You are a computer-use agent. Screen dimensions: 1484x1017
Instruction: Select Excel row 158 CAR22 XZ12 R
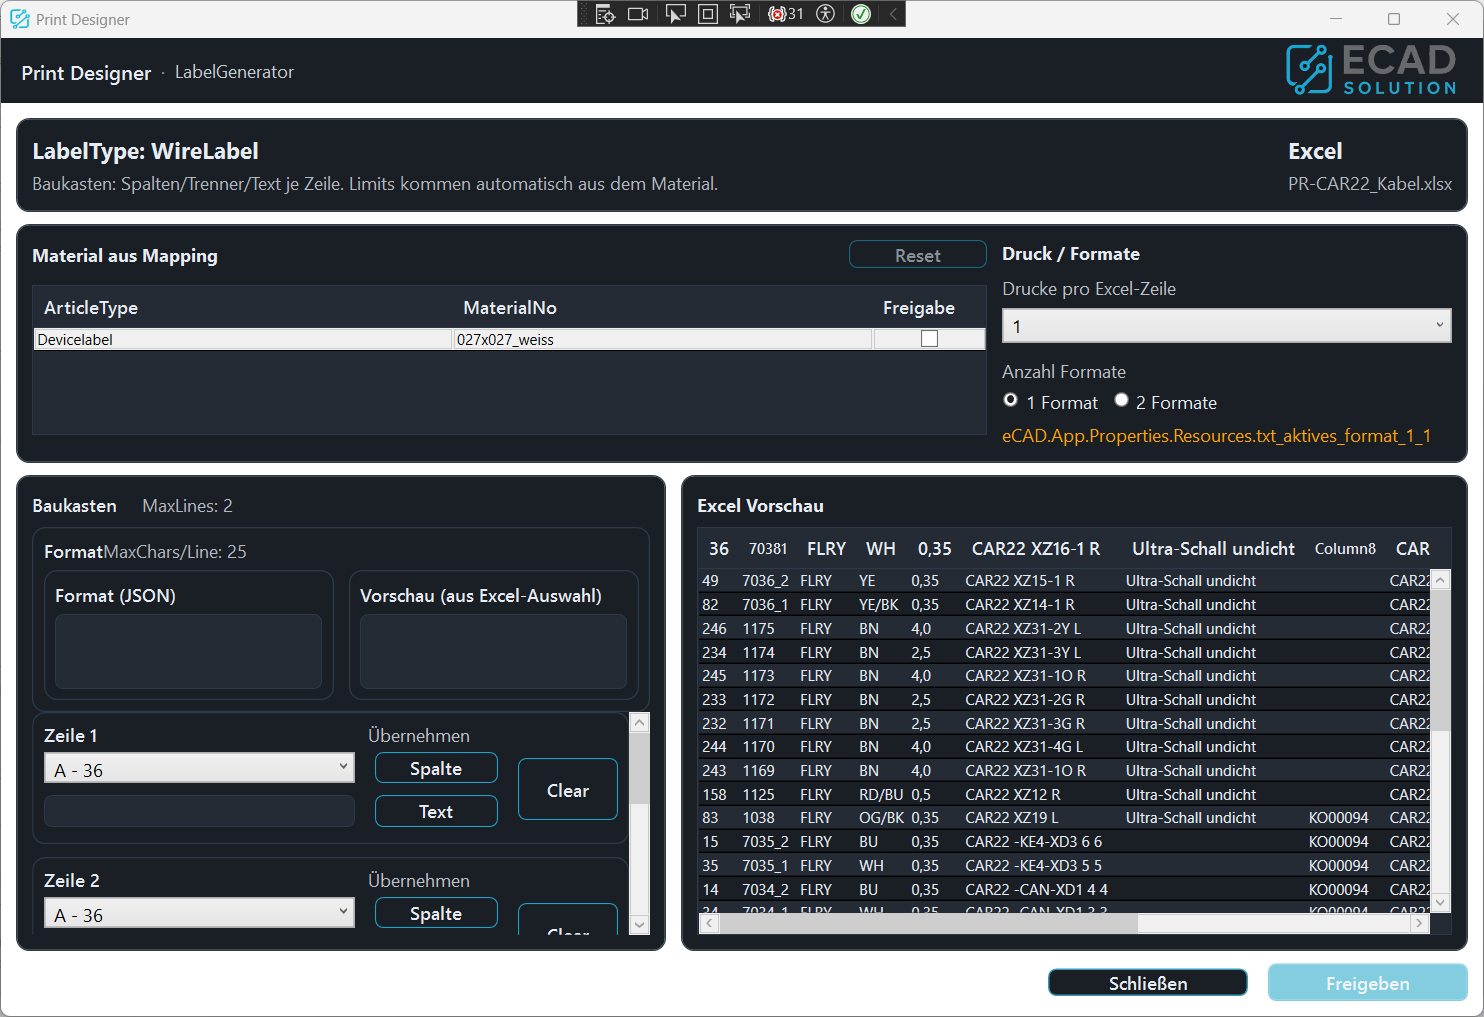(x=1064, y=794)
